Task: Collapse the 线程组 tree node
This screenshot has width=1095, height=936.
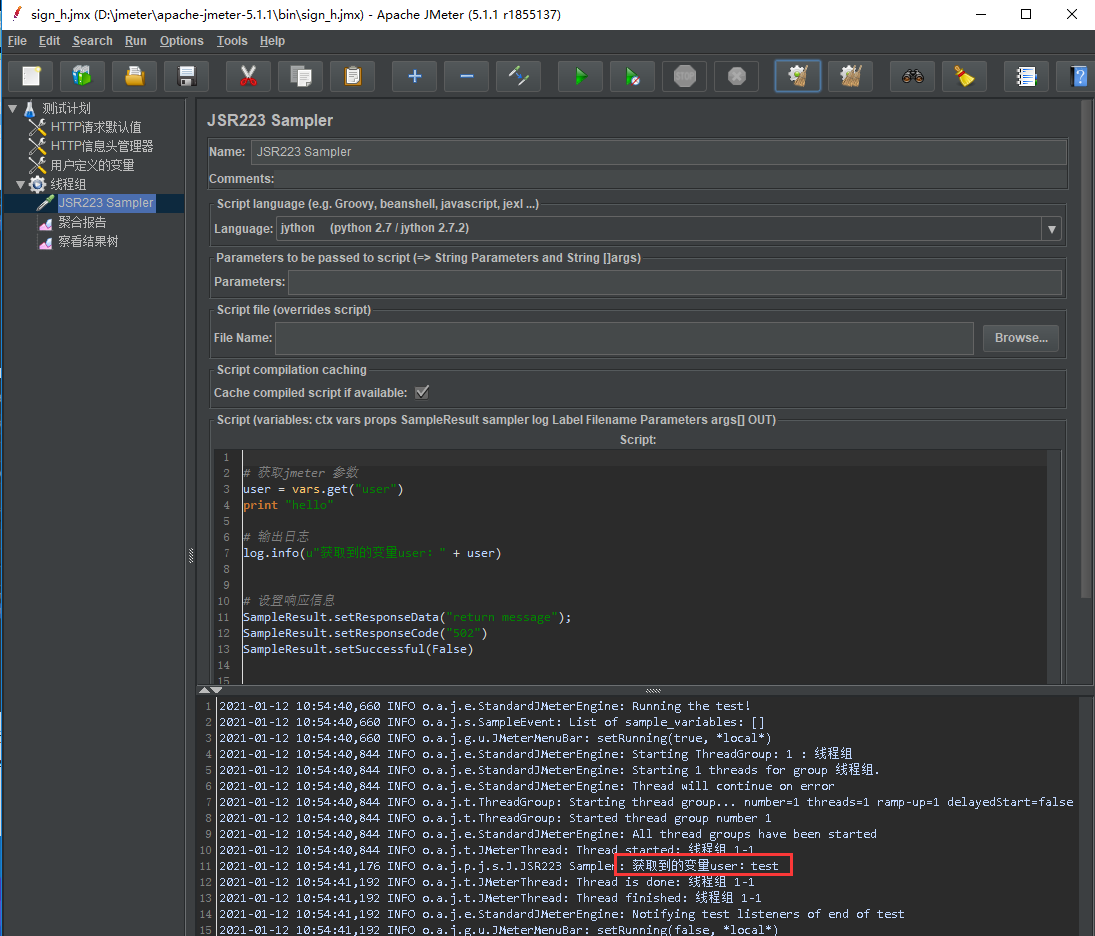Action: [x=21, y=184]
